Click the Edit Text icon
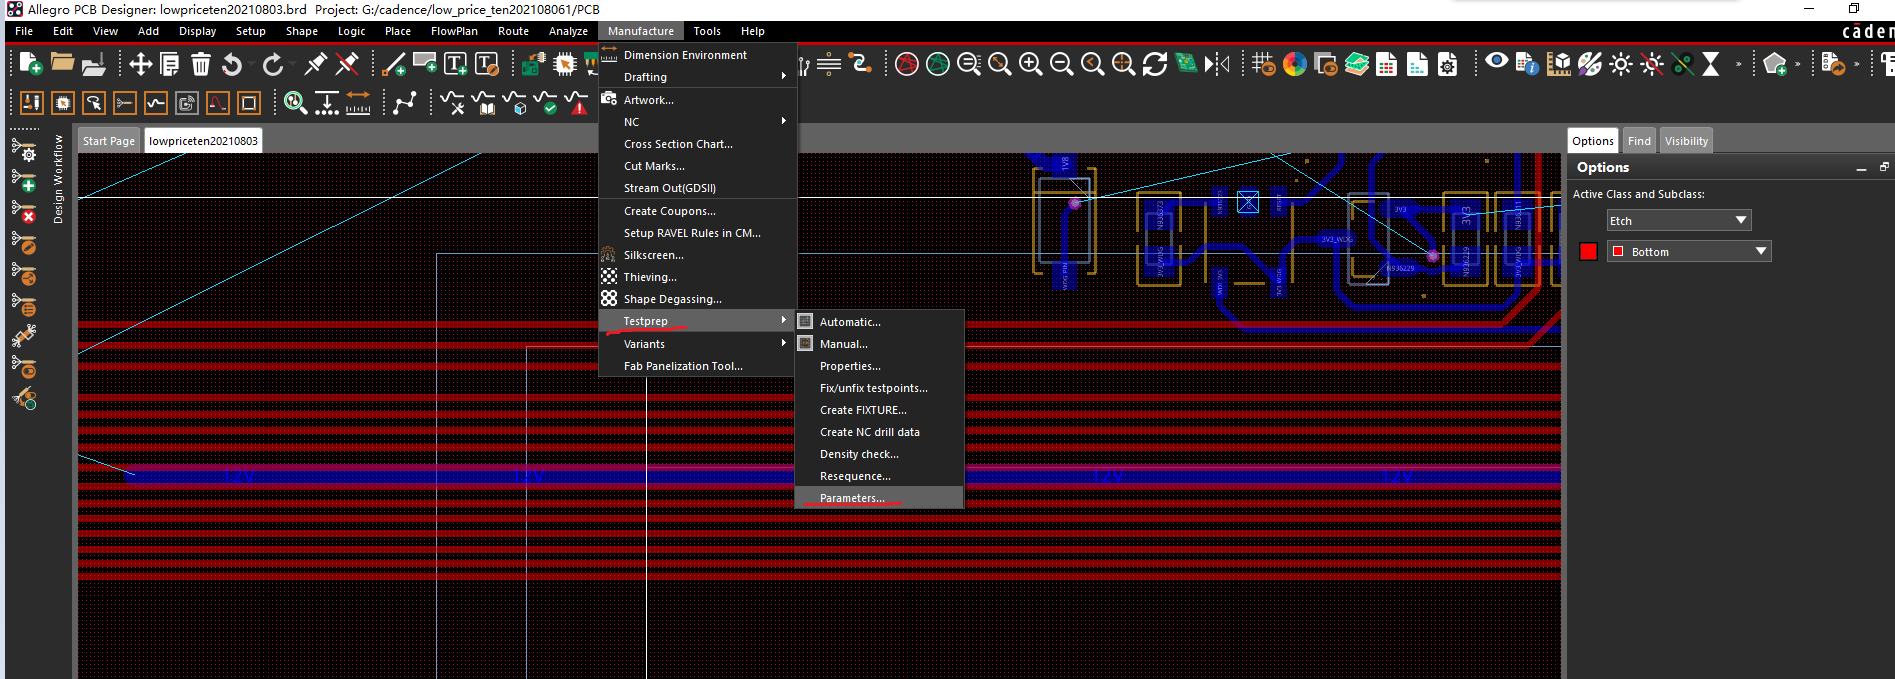The width and height of the screenshot is (1895, 679). coord(487,65)
